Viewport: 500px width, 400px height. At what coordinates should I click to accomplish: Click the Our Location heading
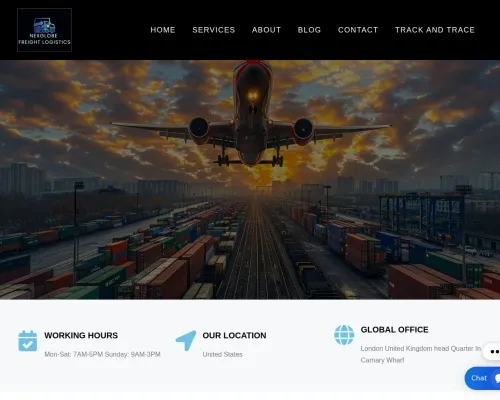click(x=234, y=335)
